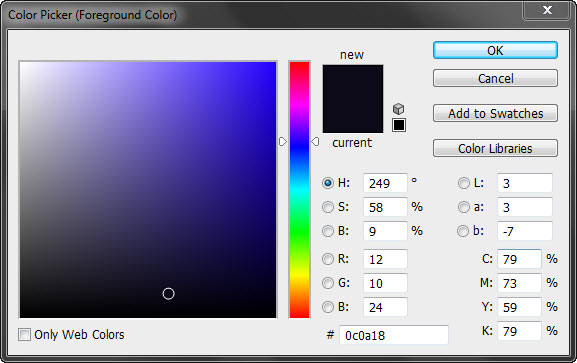Click the H field showing 249

(x=385, y=183)
